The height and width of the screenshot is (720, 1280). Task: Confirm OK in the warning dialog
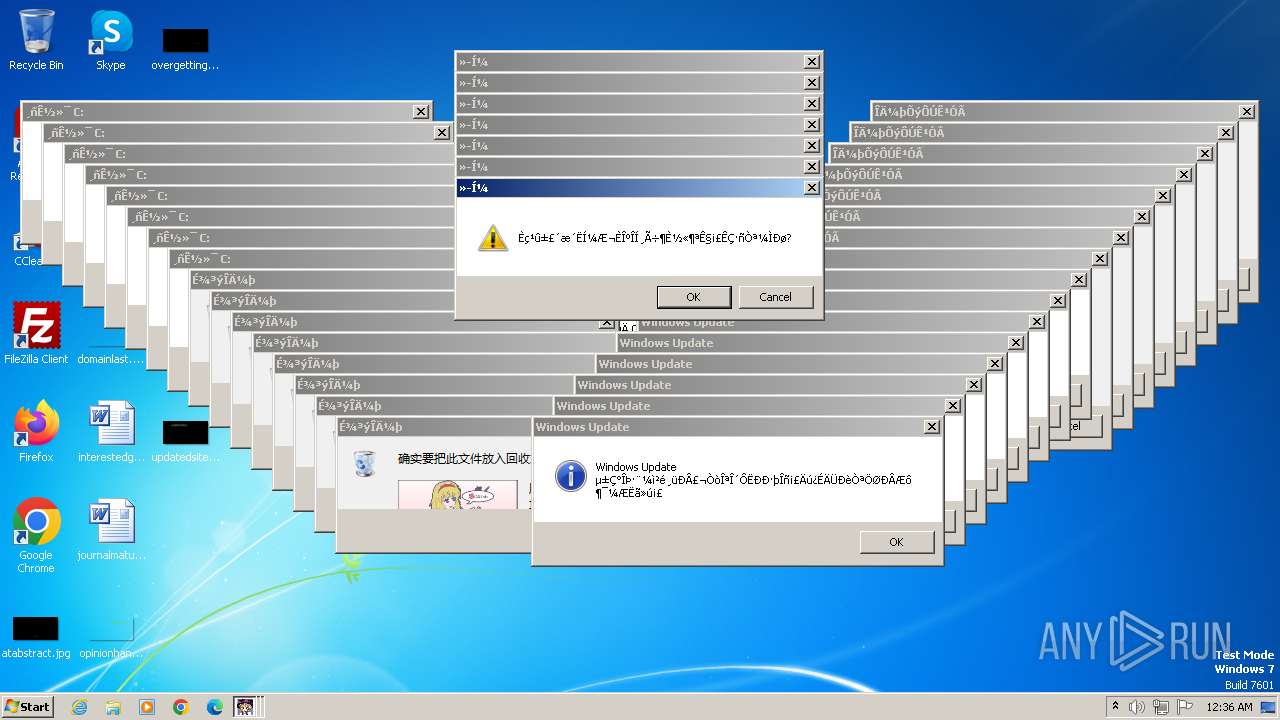coord(693,297)
